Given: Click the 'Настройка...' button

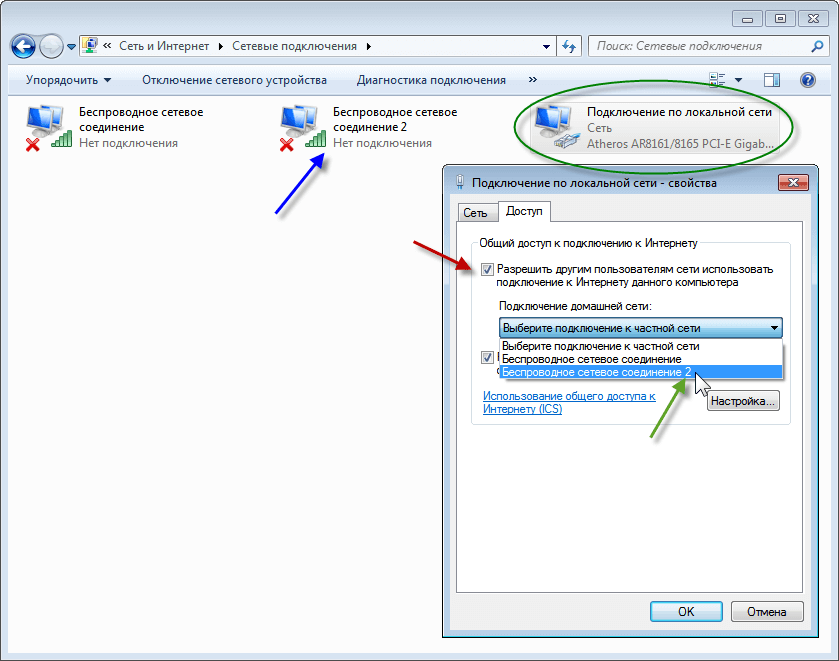Looking at the screenshot, I should [743, 401].
